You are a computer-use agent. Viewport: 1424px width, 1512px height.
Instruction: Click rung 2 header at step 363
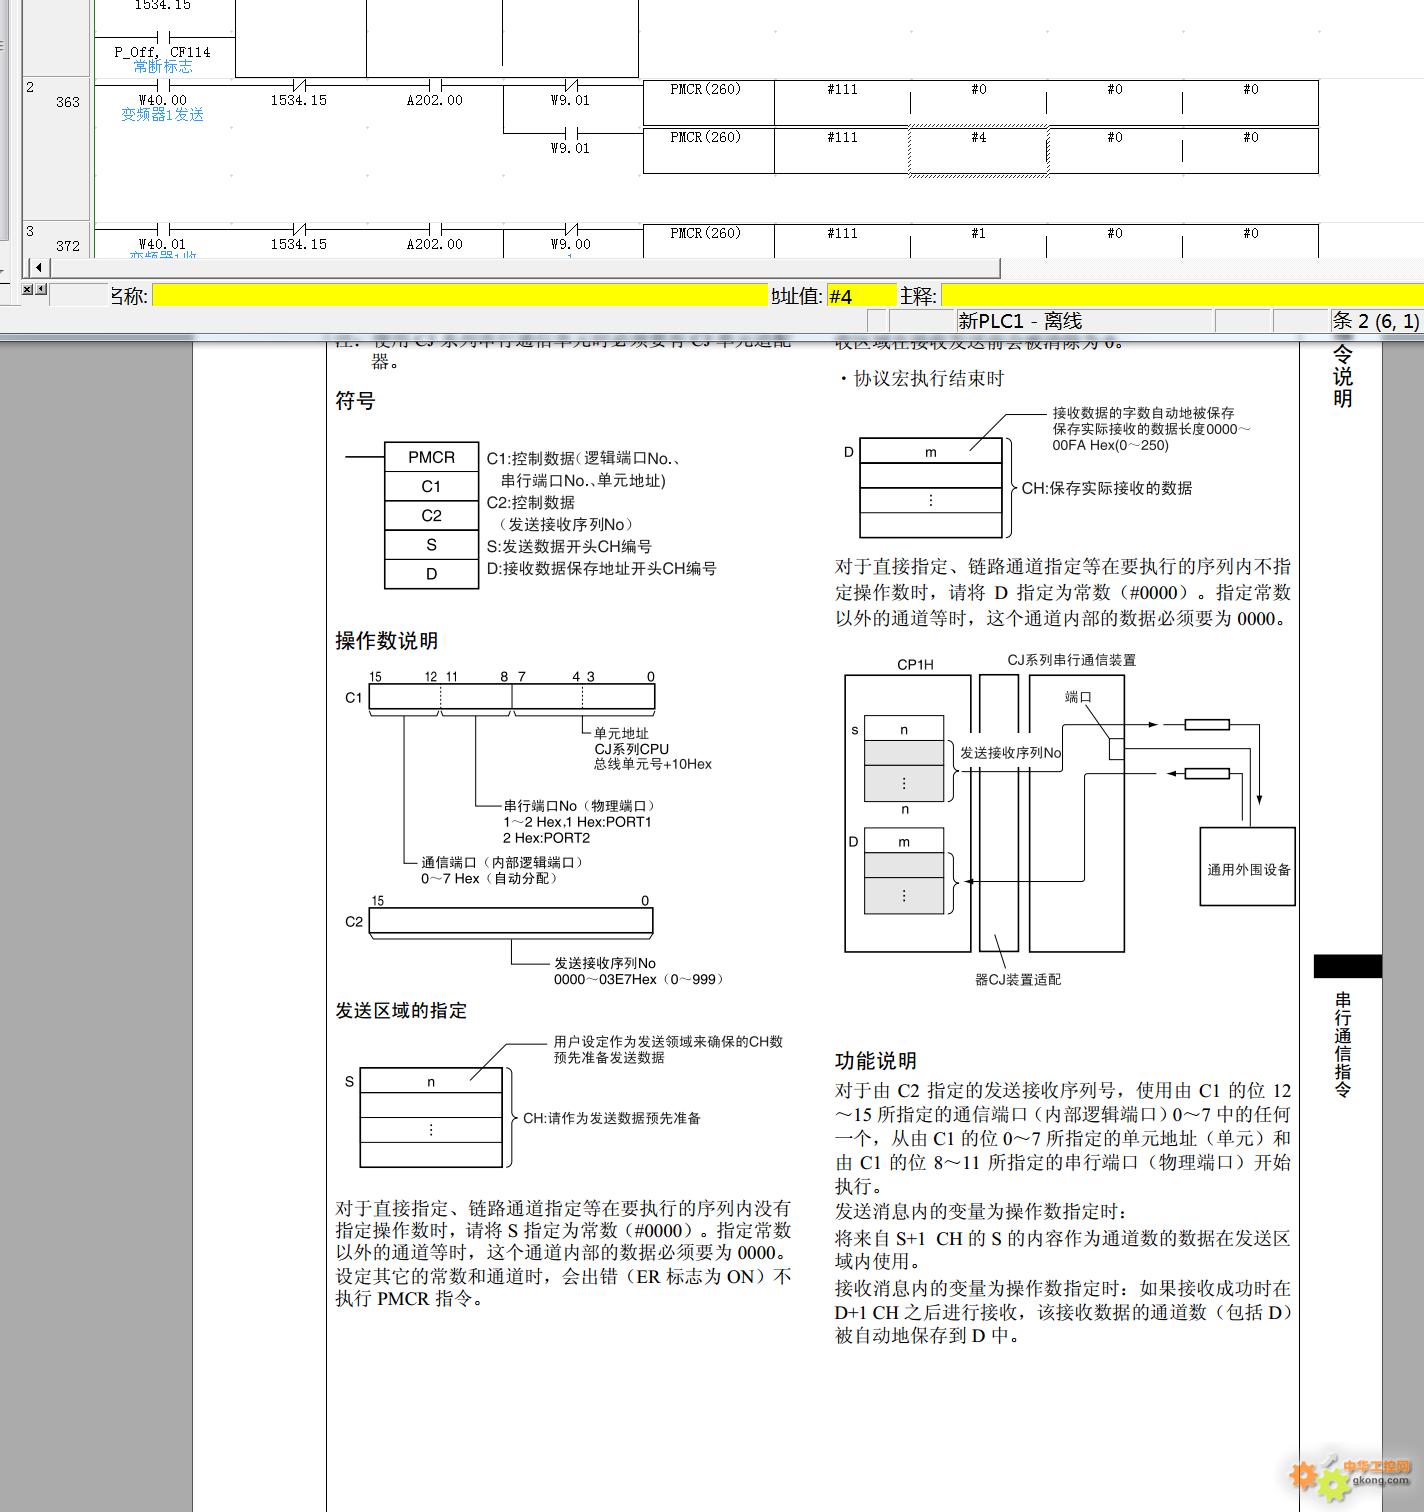click(58, 101)
